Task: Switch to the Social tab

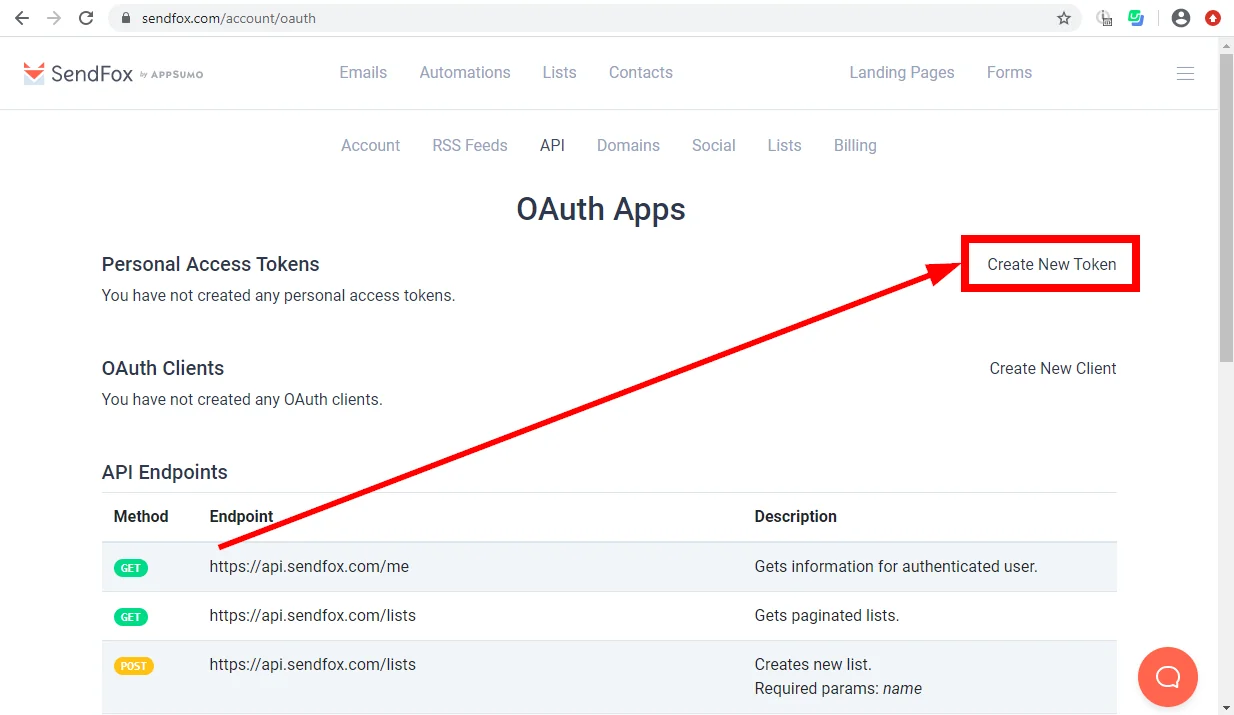Action: [714, 145]
